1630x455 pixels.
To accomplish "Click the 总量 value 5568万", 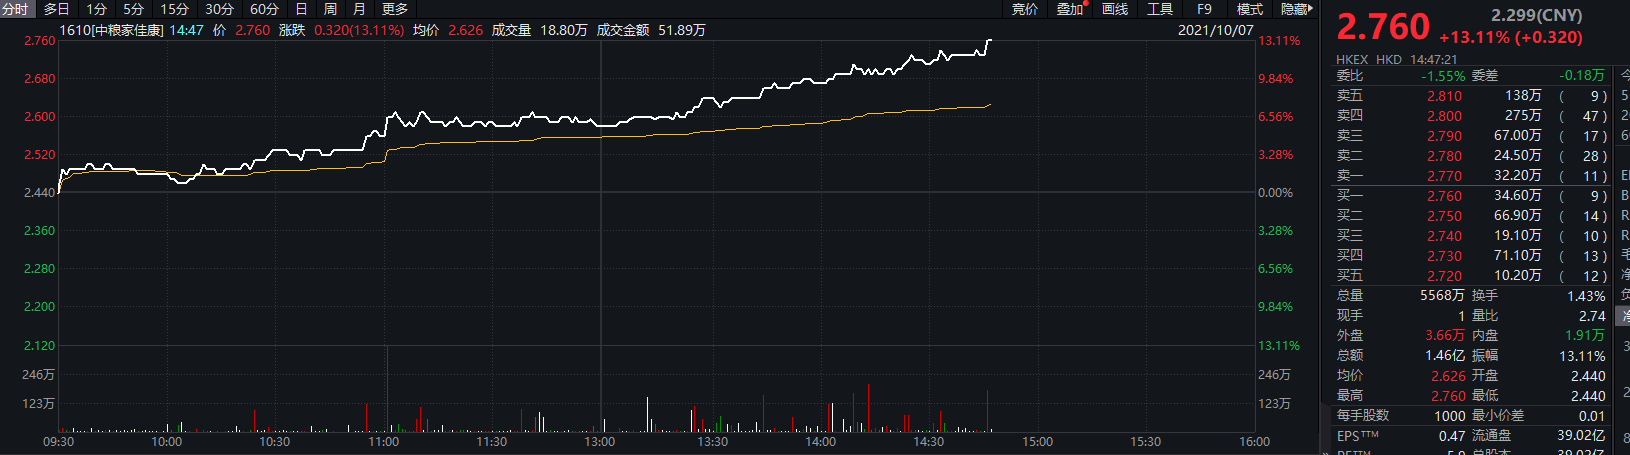I will point(1442,296).
